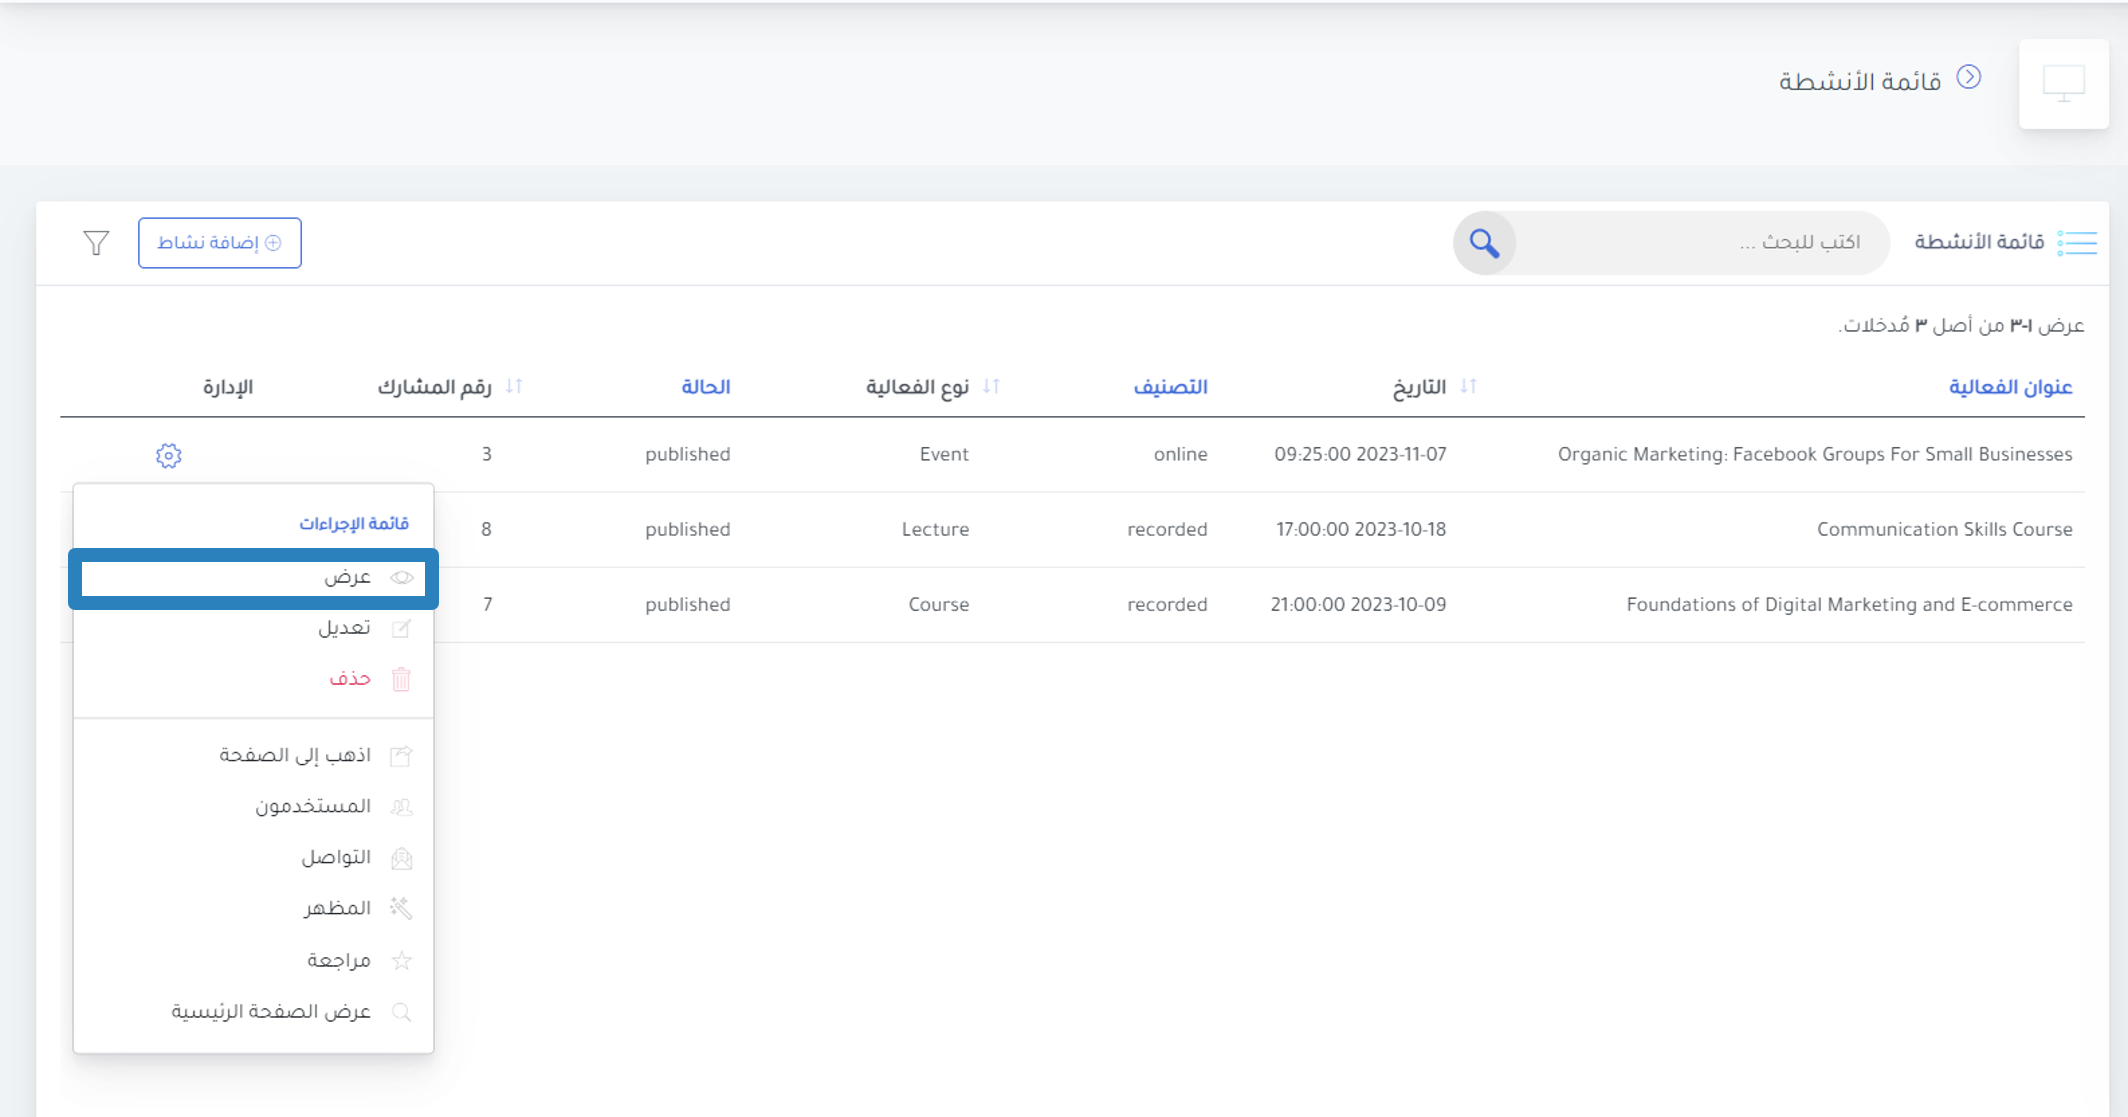
Task: Click the circled arrow next to قائمة الأنشطة title
Action: pyautogui.click(x=1968, y=78)
